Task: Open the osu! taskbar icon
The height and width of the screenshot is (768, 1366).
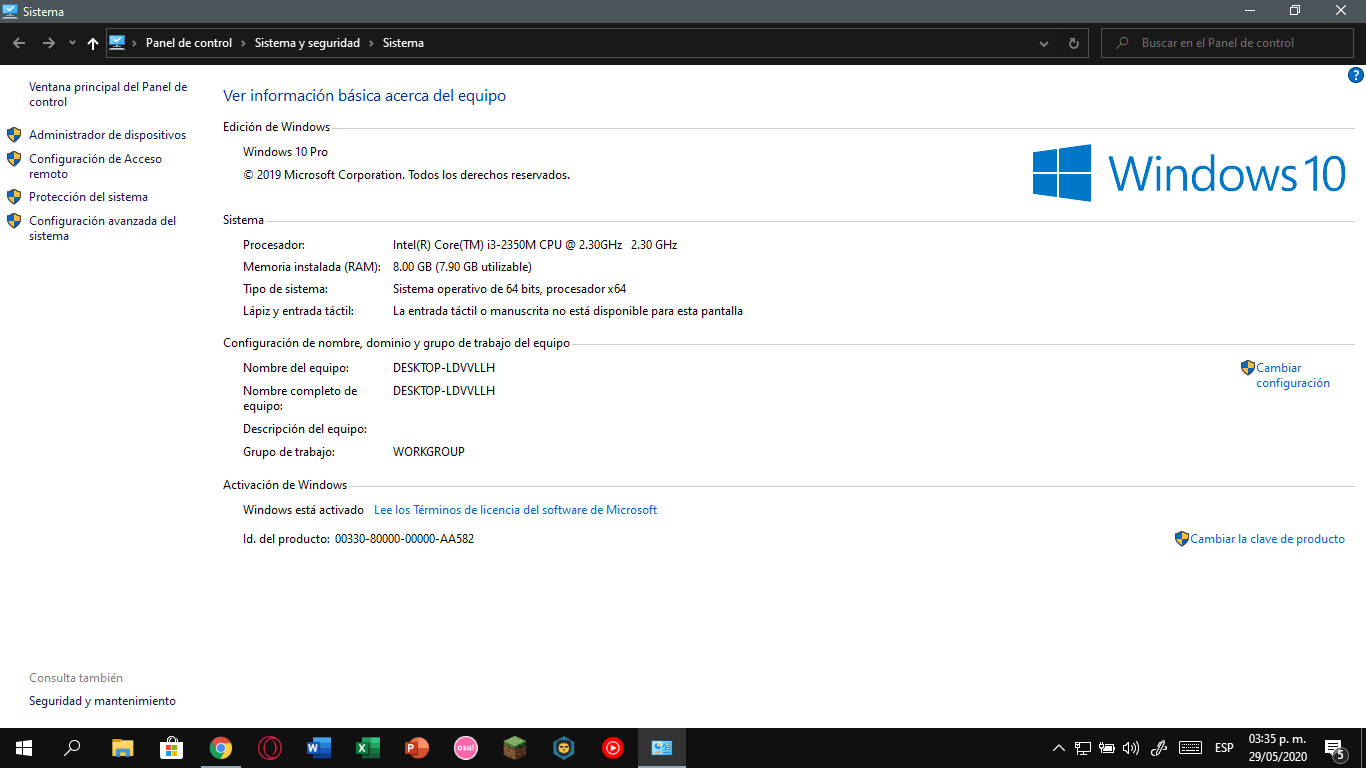Action: point(466,747)
